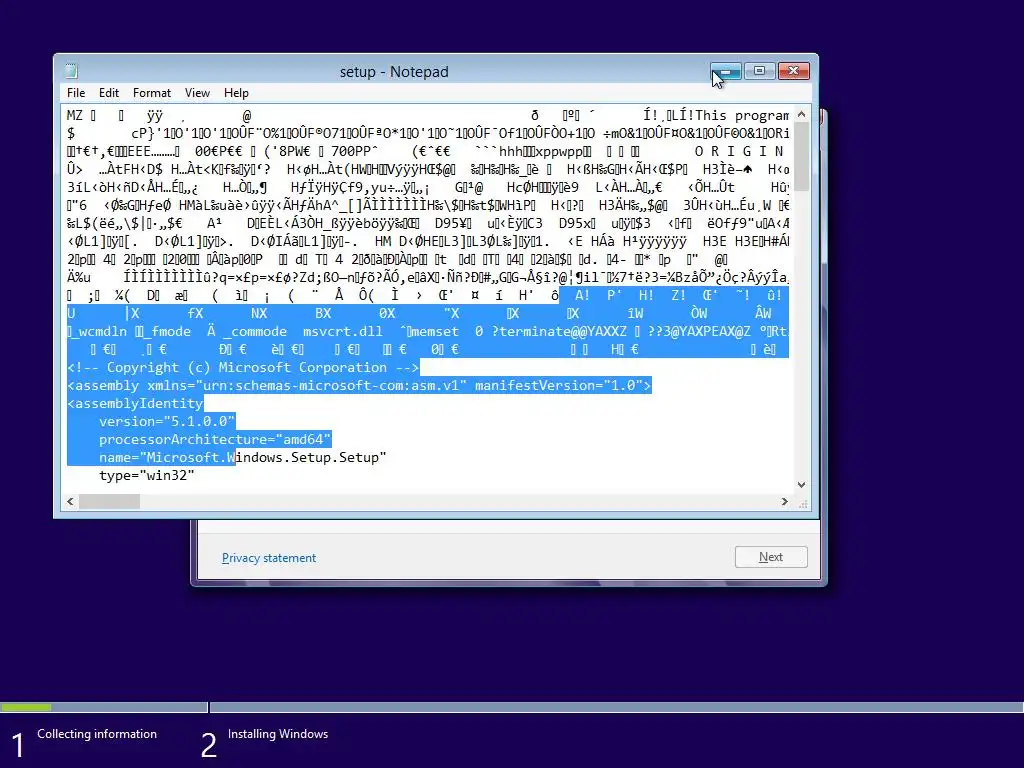Click the horizontal scrollbar thumb
Image resolution: width=1024 pixels, height=768 pixels.
[x=109, y=502]
